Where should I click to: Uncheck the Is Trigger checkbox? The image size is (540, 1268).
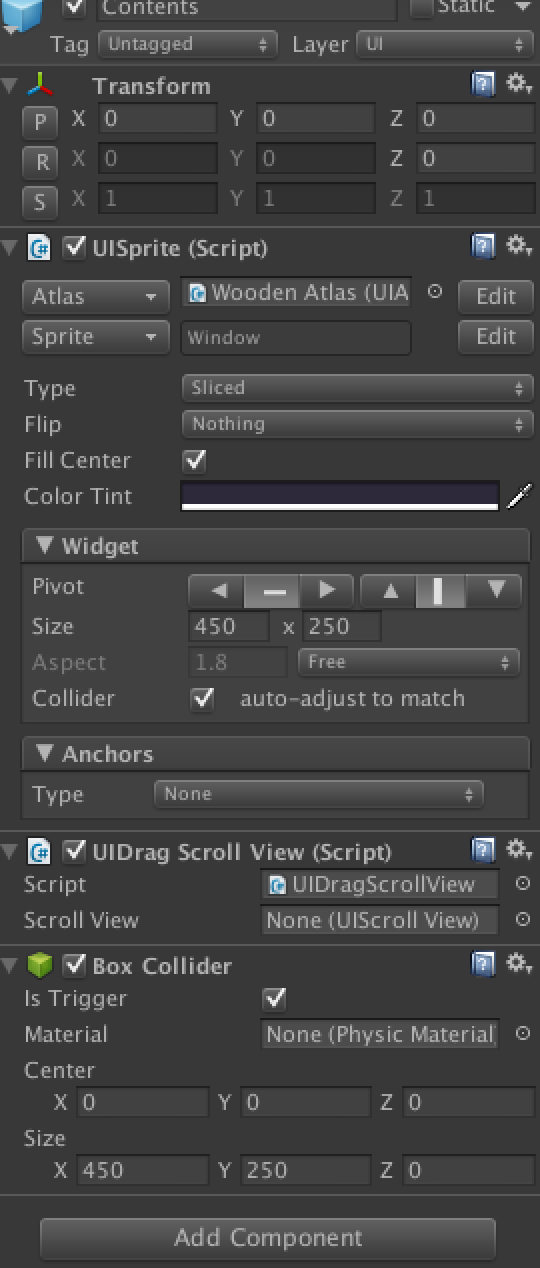[274, 998]
